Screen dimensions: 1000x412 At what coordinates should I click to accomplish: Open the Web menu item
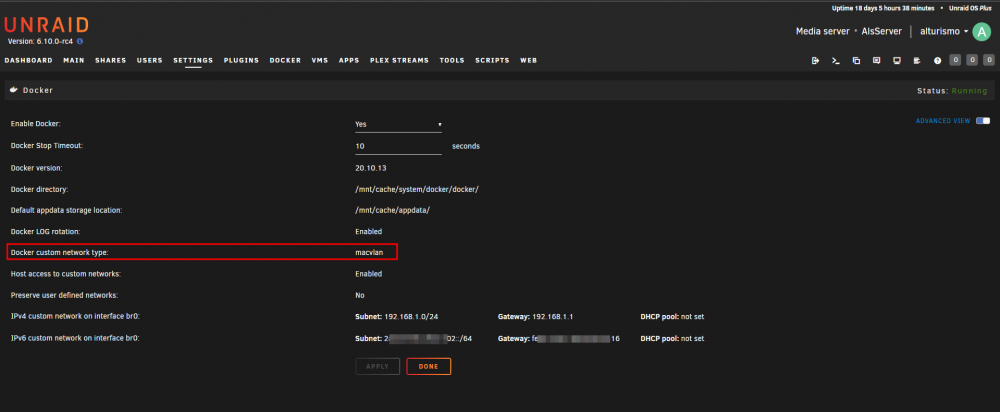pos(529,61)
